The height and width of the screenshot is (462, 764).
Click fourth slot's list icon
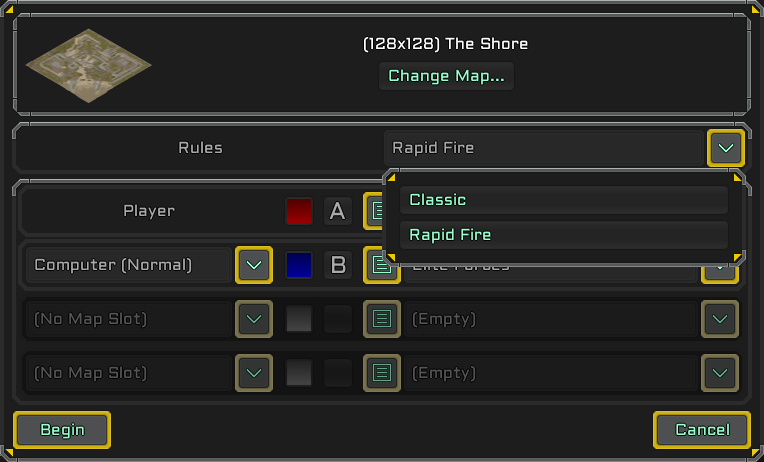click(380, 374)
